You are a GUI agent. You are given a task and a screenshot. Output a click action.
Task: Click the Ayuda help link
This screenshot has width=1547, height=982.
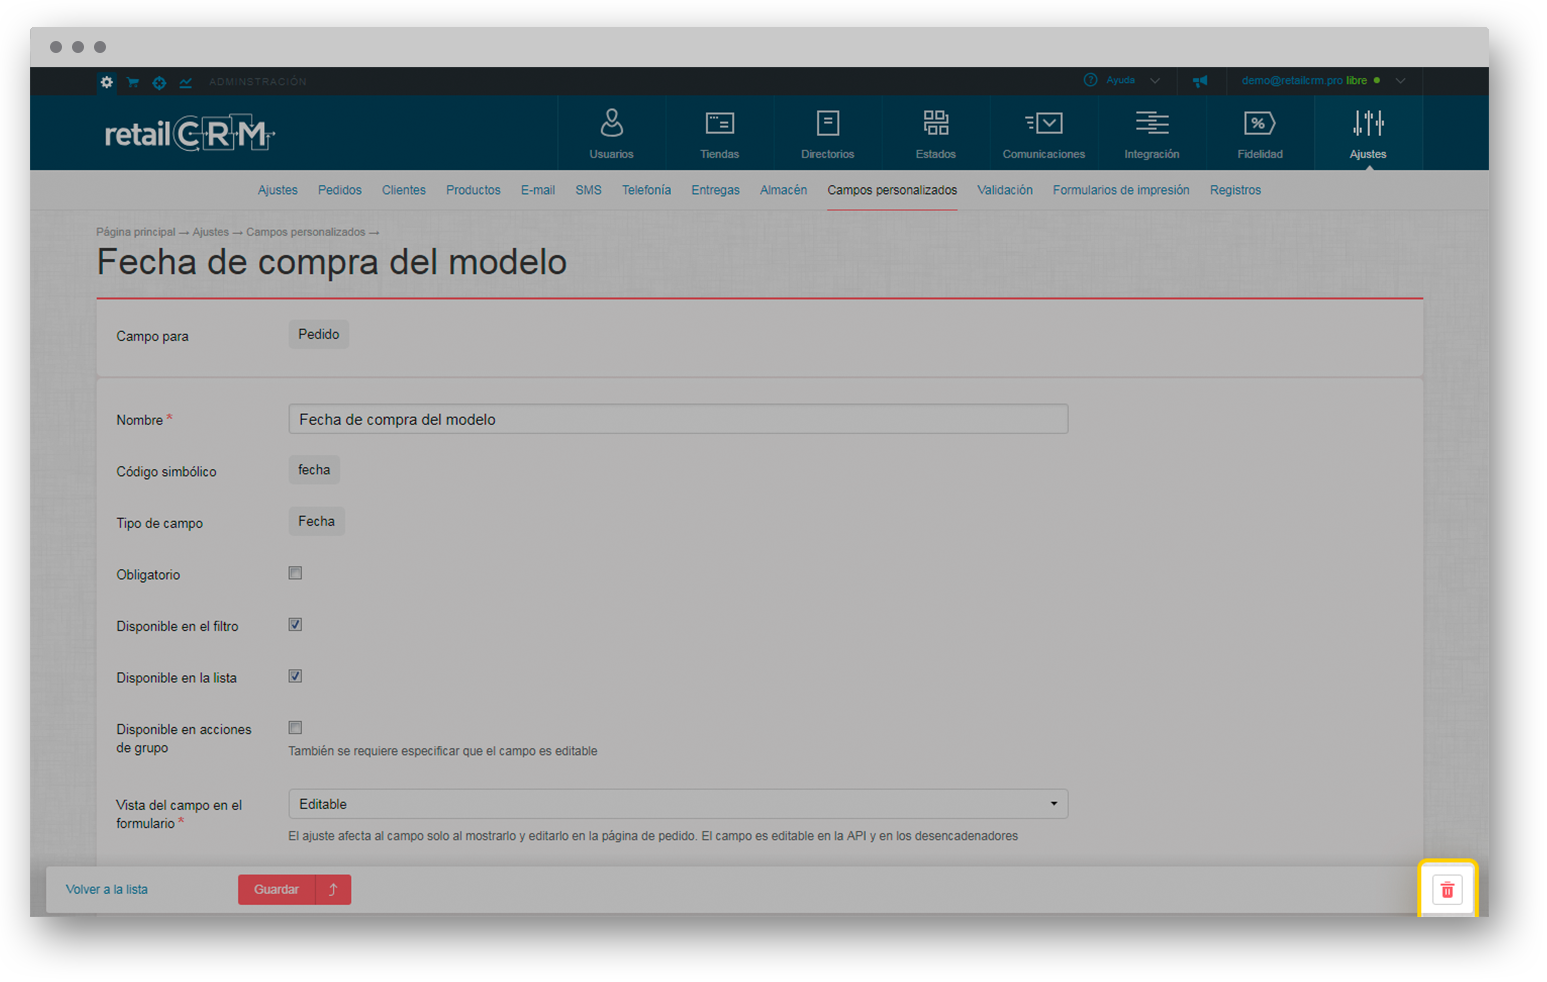(1121, 80)
